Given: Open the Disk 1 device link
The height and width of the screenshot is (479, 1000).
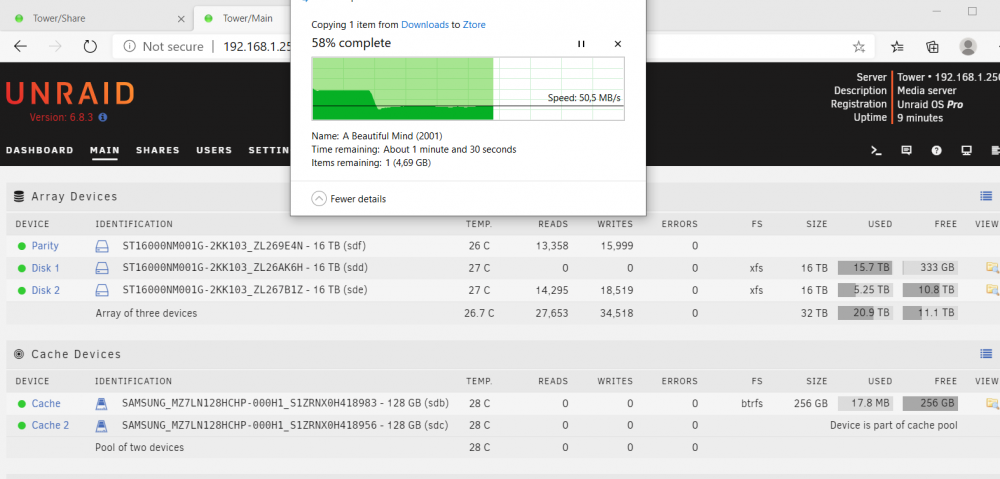Looking at the screenshot, I should point(46,268).
